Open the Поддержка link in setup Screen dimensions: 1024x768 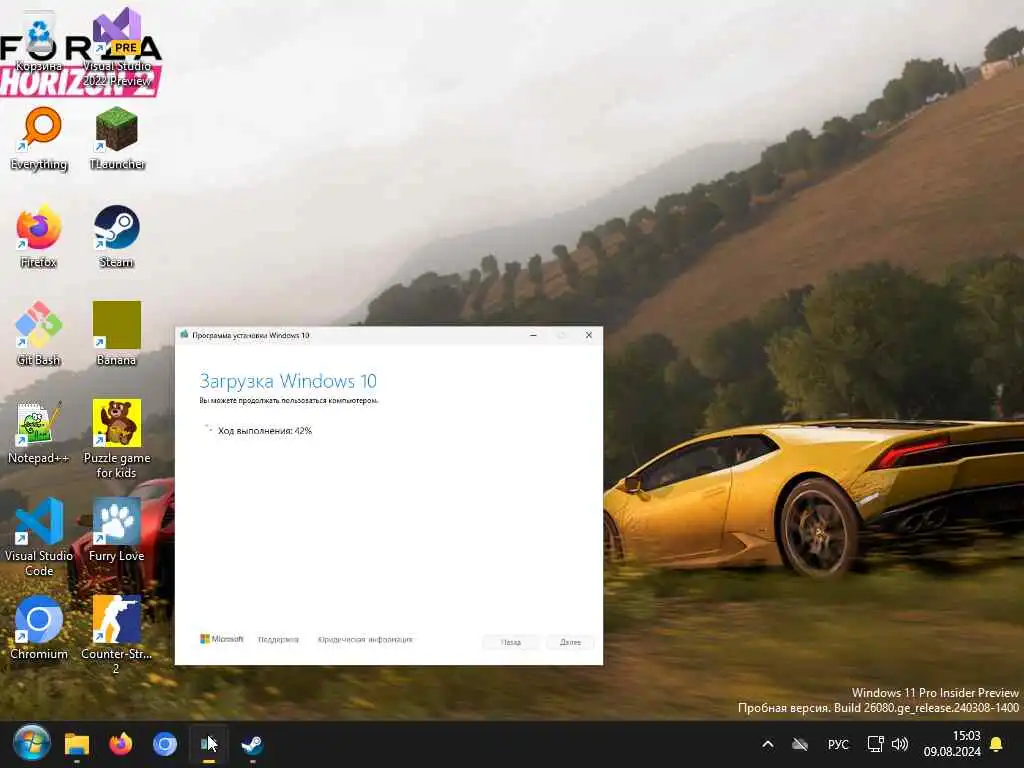point(278,639)
